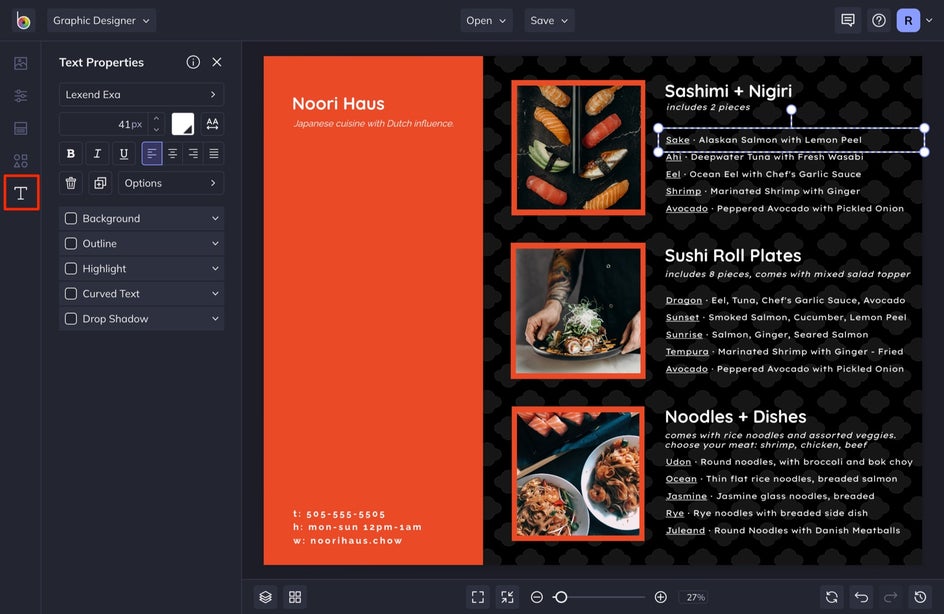Image resolution: width=944 pixels, height=614 pixels.
Task: Open the Graphic Designer mode dropdown
Action: tap(101, 20)
